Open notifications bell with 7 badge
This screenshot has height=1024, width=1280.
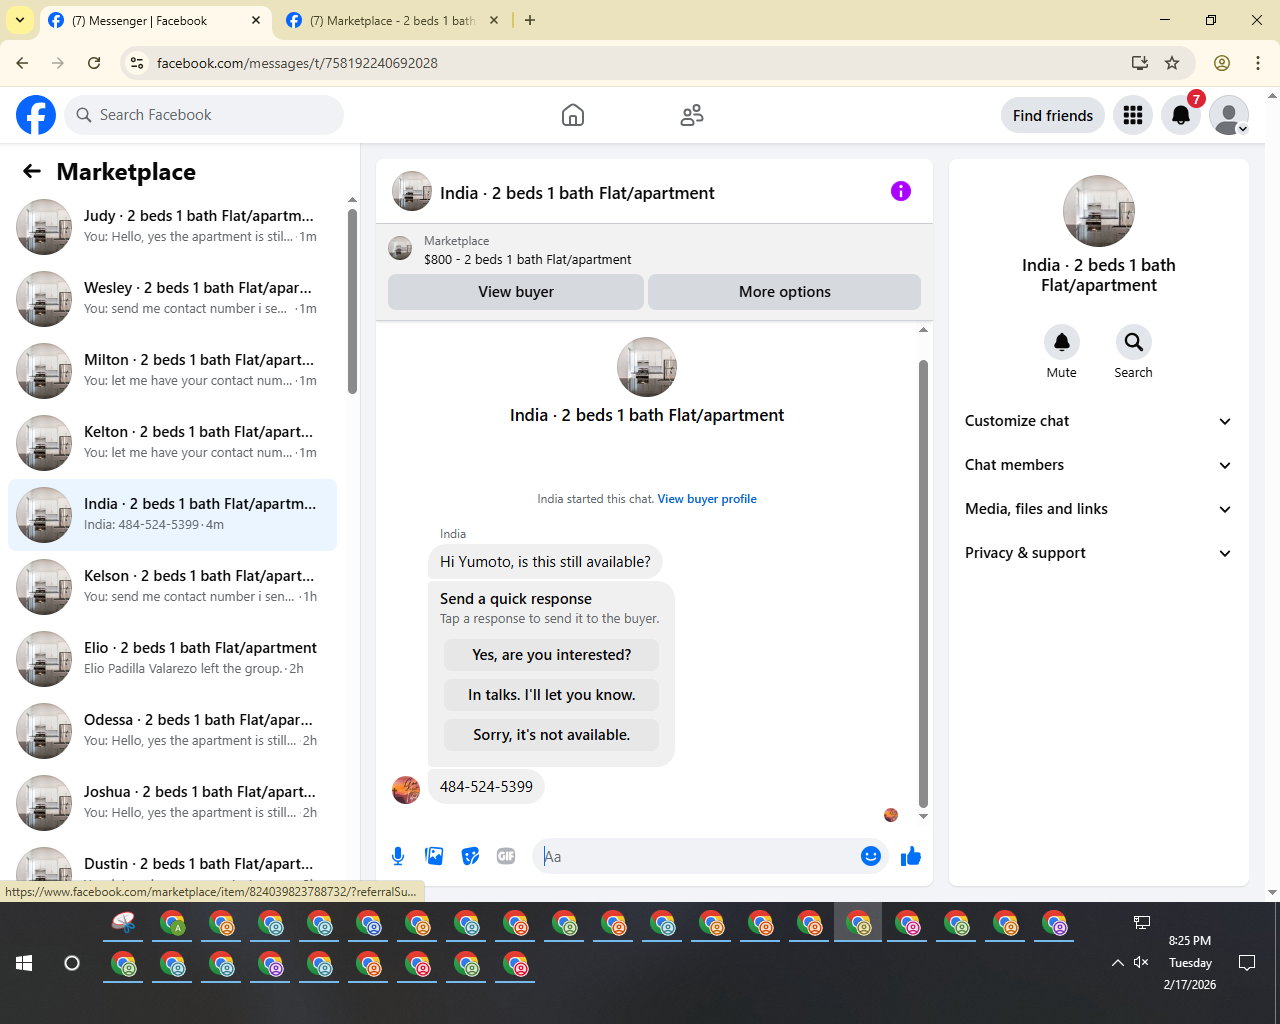click(1181, 115)
